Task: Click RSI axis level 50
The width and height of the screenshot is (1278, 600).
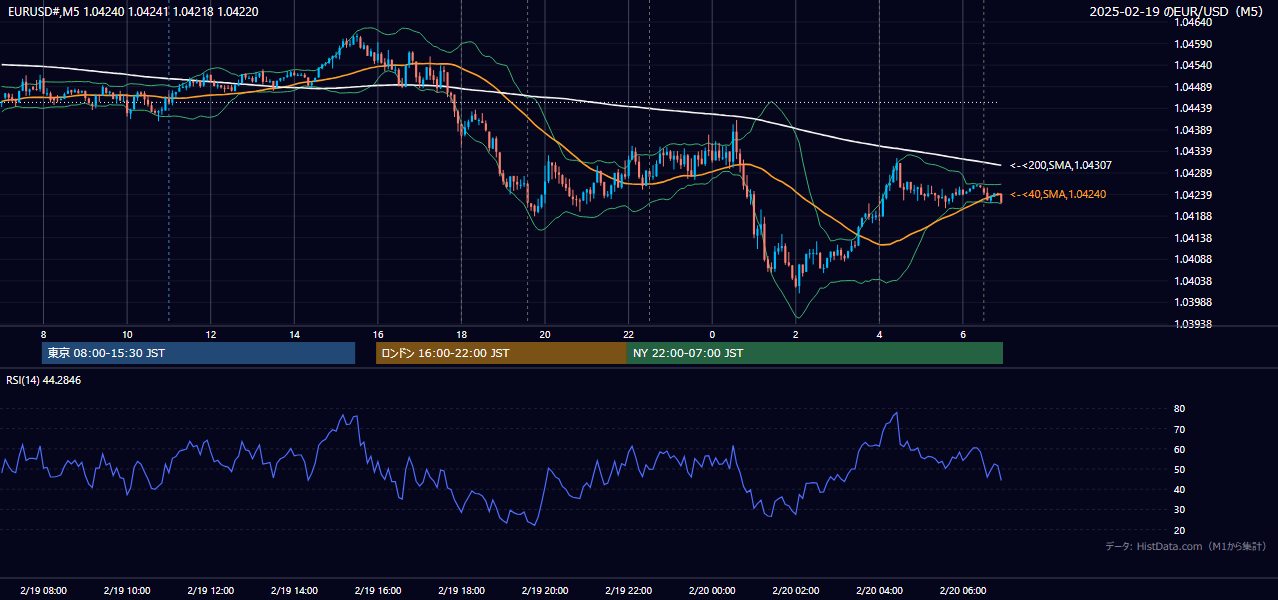Action: 1179,469
